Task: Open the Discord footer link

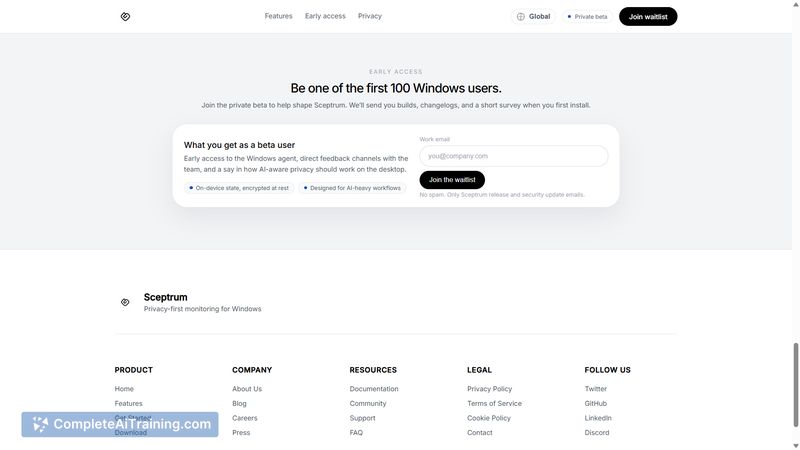Action: [x=597, y=433]
